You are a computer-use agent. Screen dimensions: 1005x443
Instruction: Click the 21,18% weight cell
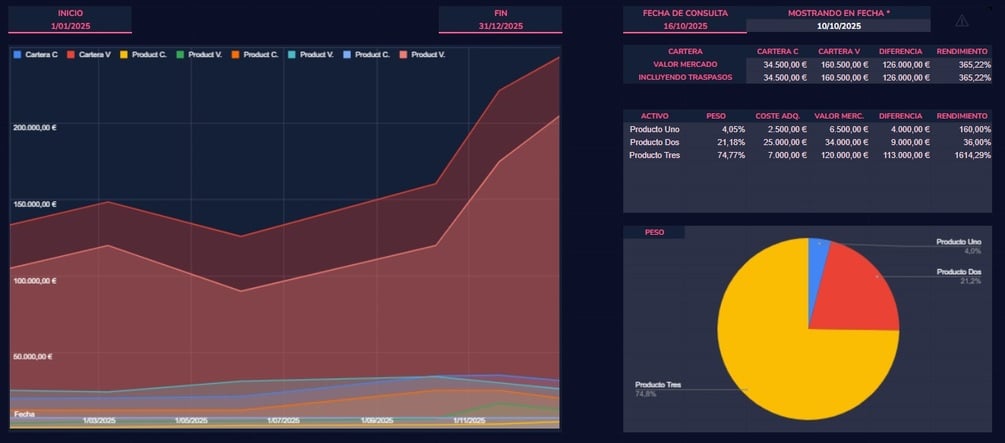coord(732,142)
